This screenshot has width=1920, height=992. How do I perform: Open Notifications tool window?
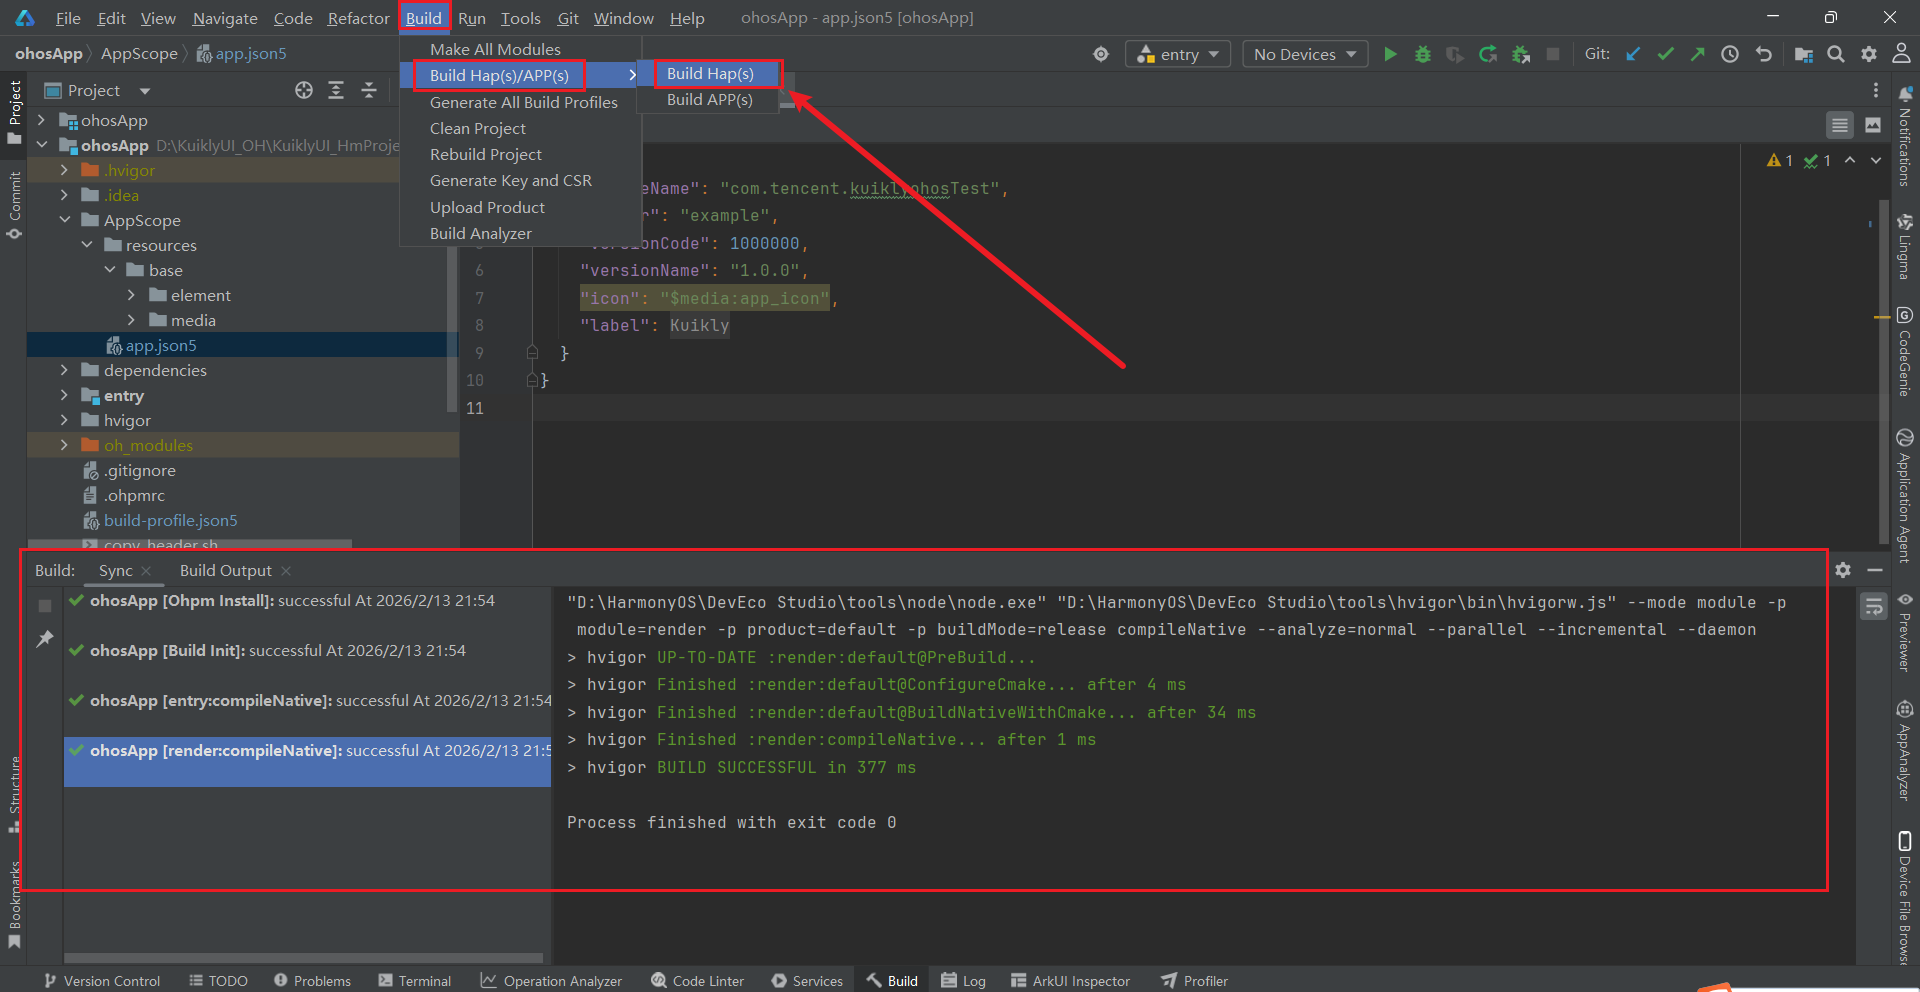point(1905,137)
